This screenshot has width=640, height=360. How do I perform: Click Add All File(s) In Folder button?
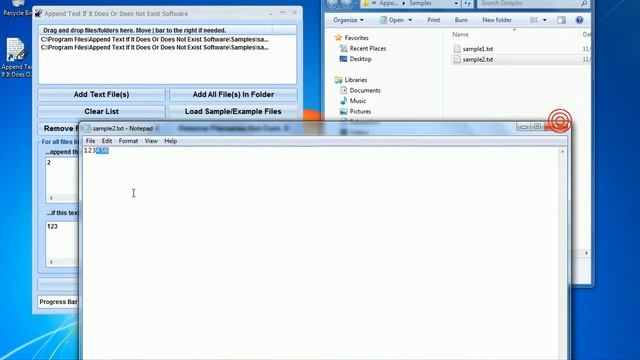click(x=233, y=94)
